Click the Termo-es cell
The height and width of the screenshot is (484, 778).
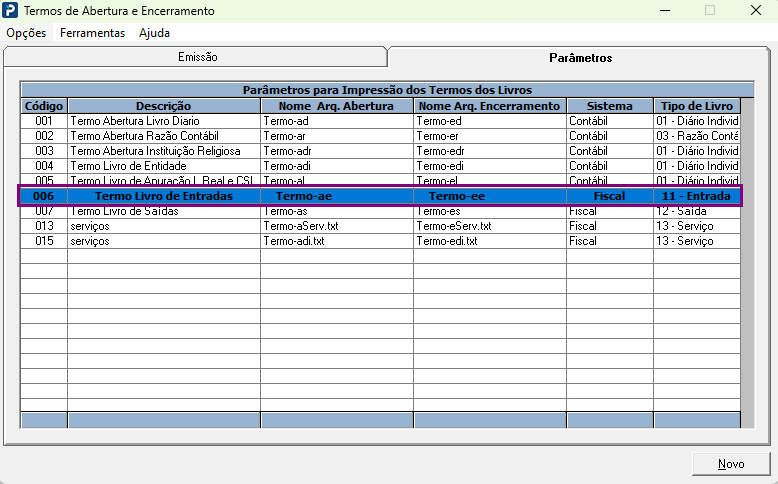(x=489, y=211)
